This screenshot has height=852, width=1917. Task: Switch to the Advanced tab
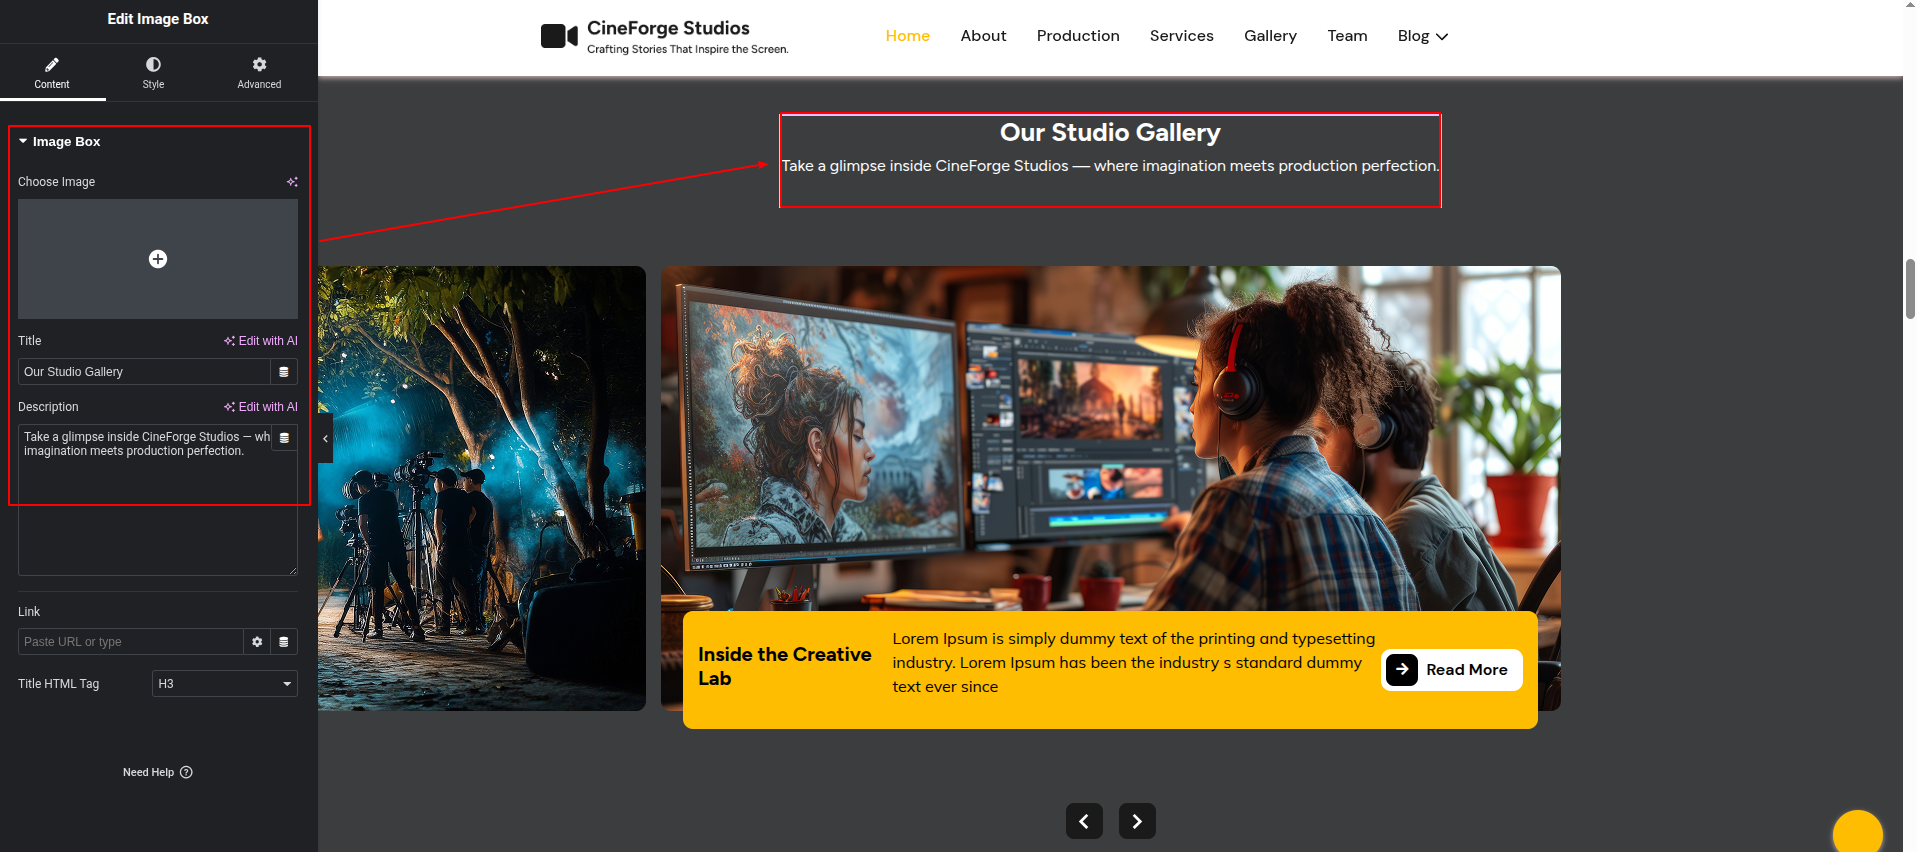[x=259, y=72]
